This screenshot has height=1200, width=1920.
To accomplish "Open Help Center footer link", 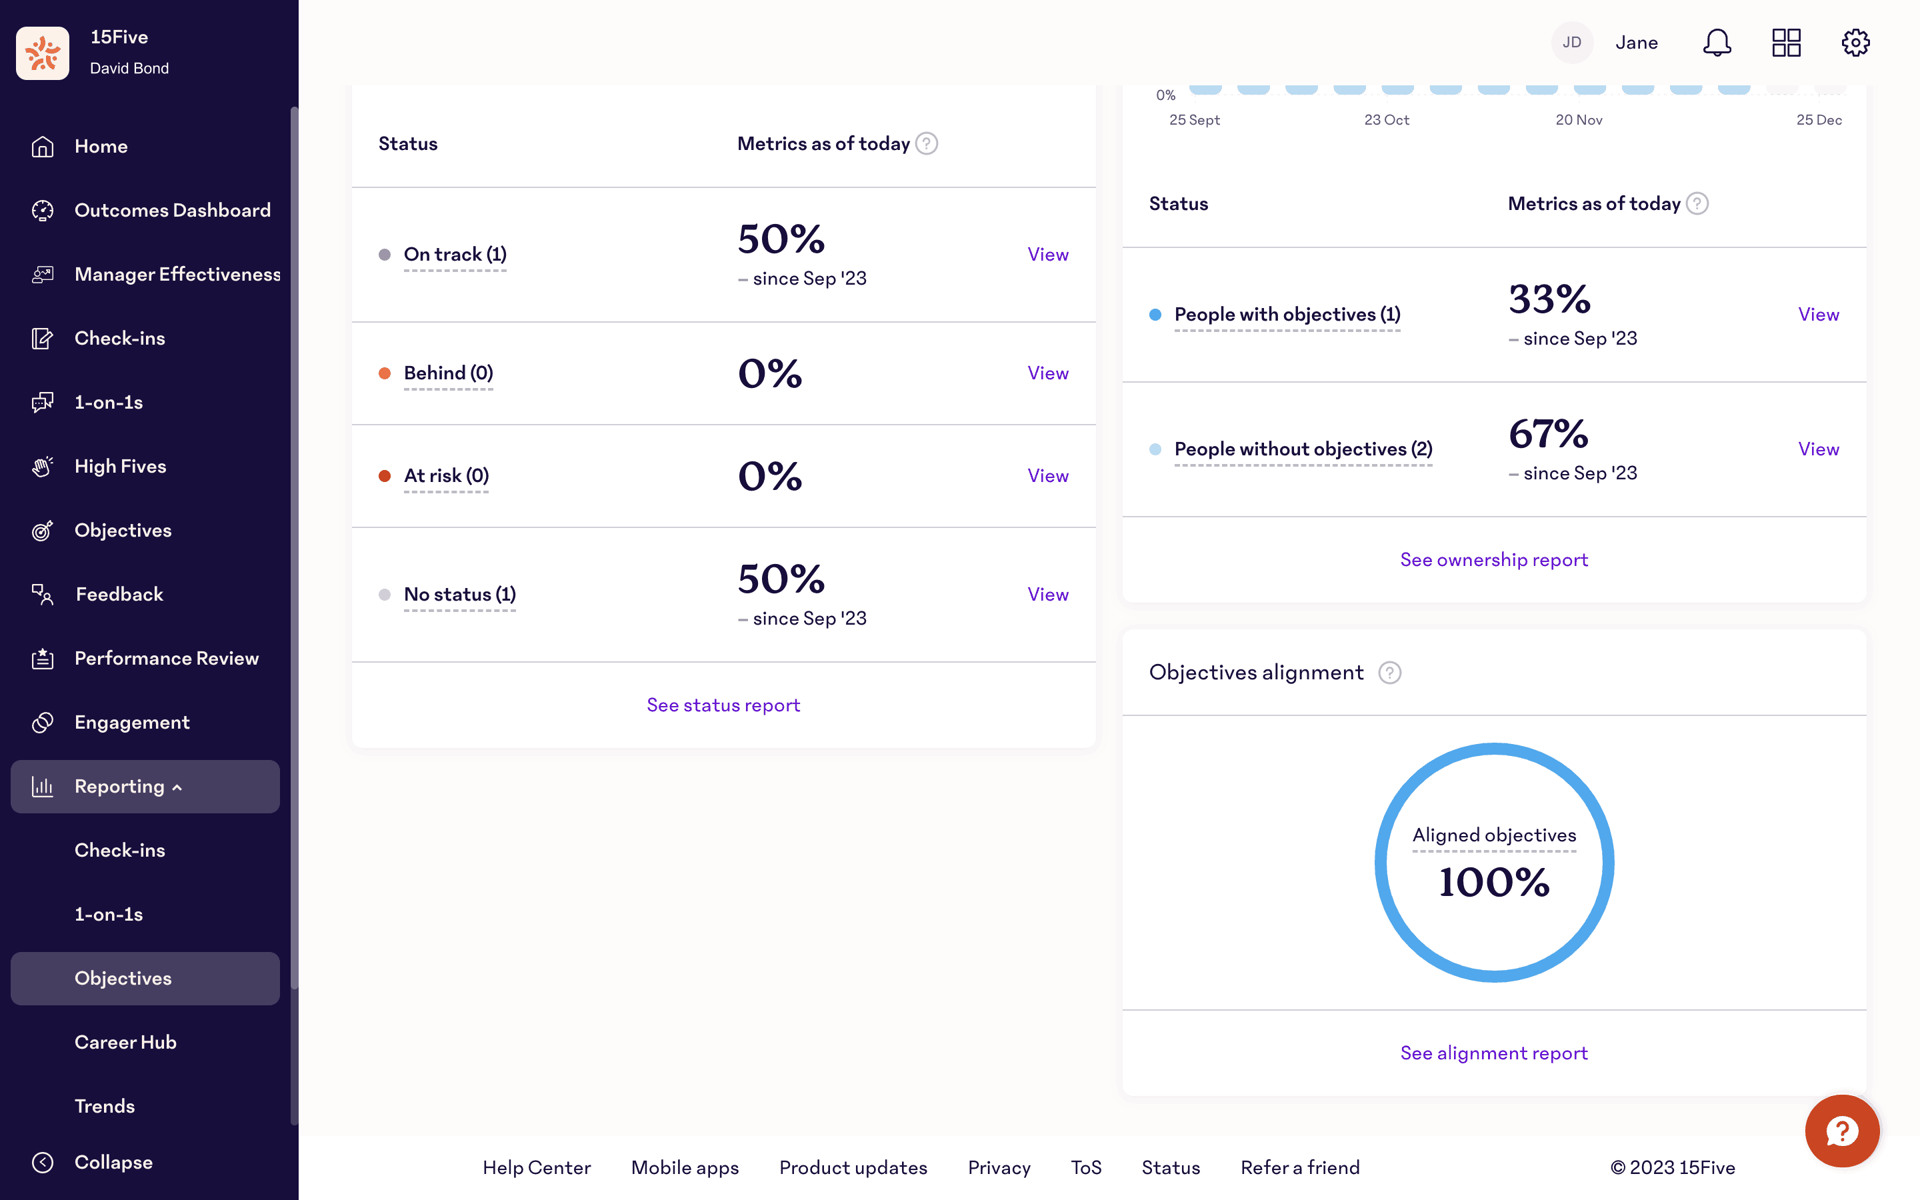I will [x=537, y=1168].
